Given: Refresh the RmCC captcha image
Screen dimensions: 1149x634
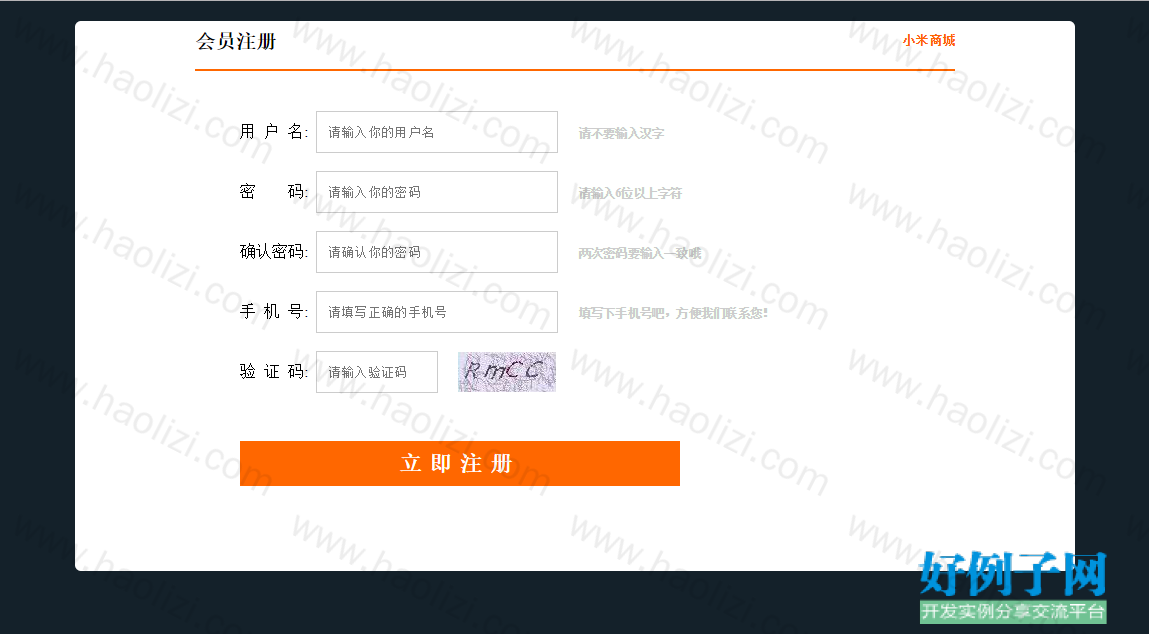Looking at the screenshot, I should click(507, 372).
